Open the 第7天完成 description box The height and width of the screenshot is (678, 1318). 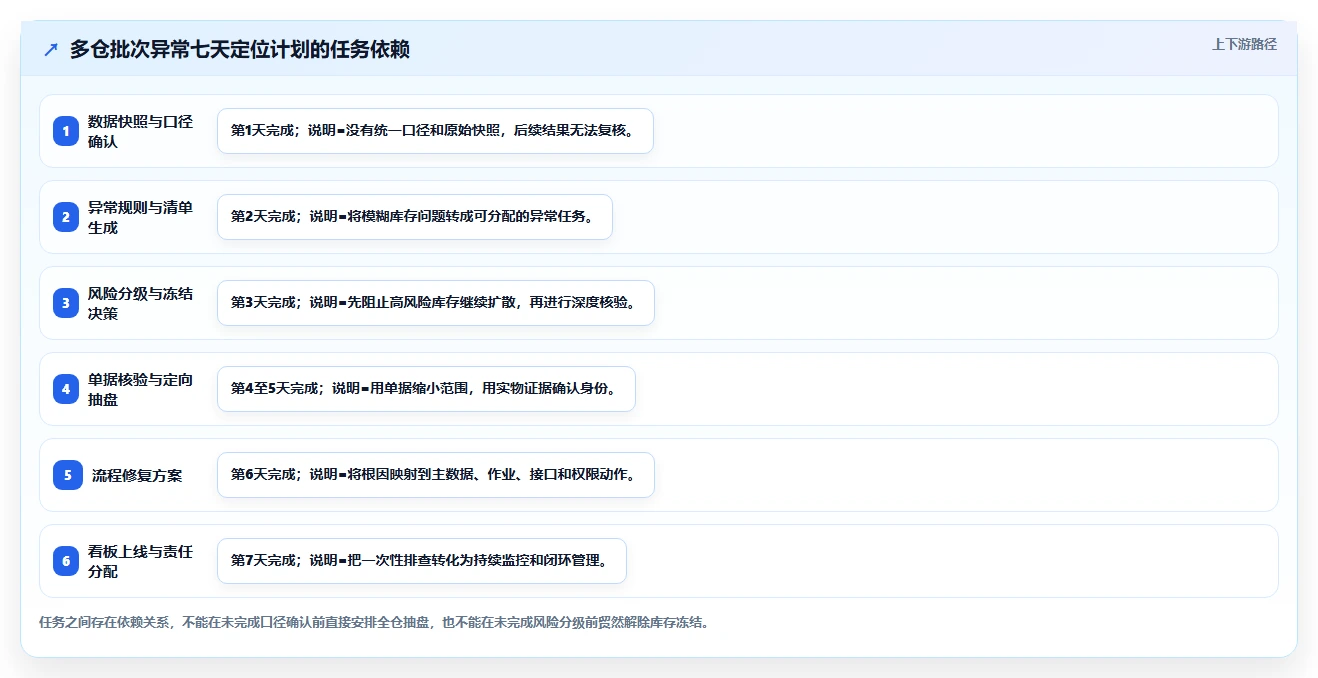[422, 561]
